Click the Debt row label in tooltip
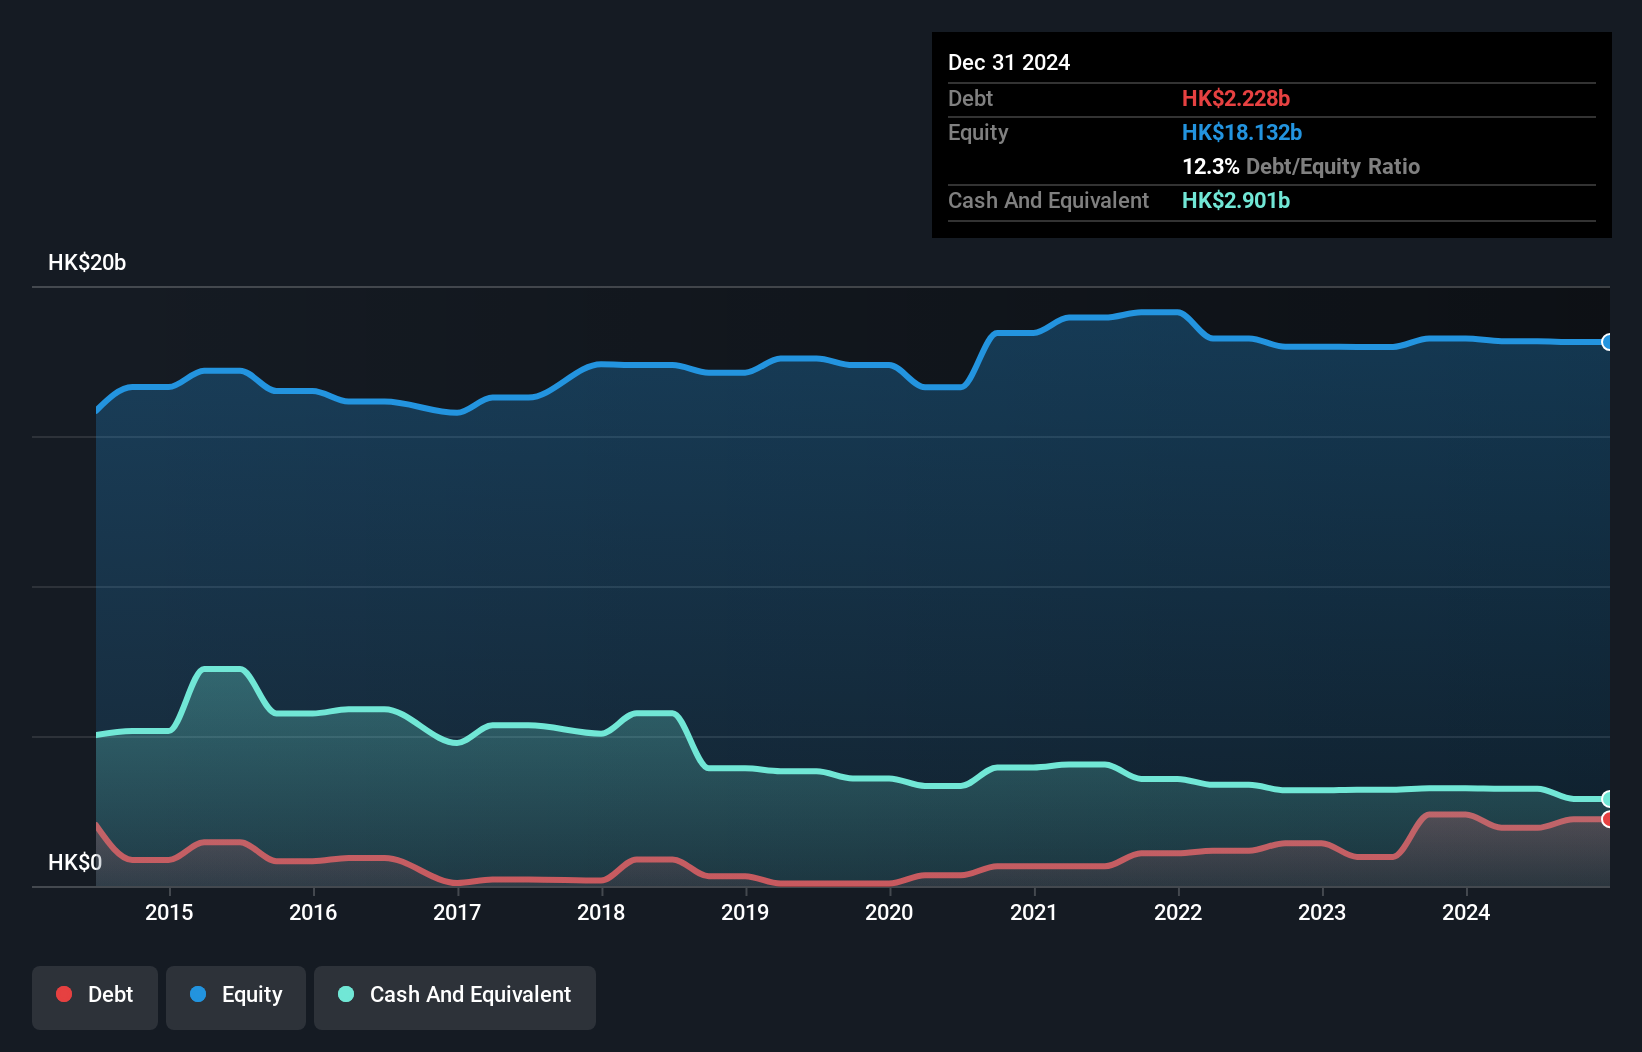Screen dimensions: 1642x1052 [970, 98]
